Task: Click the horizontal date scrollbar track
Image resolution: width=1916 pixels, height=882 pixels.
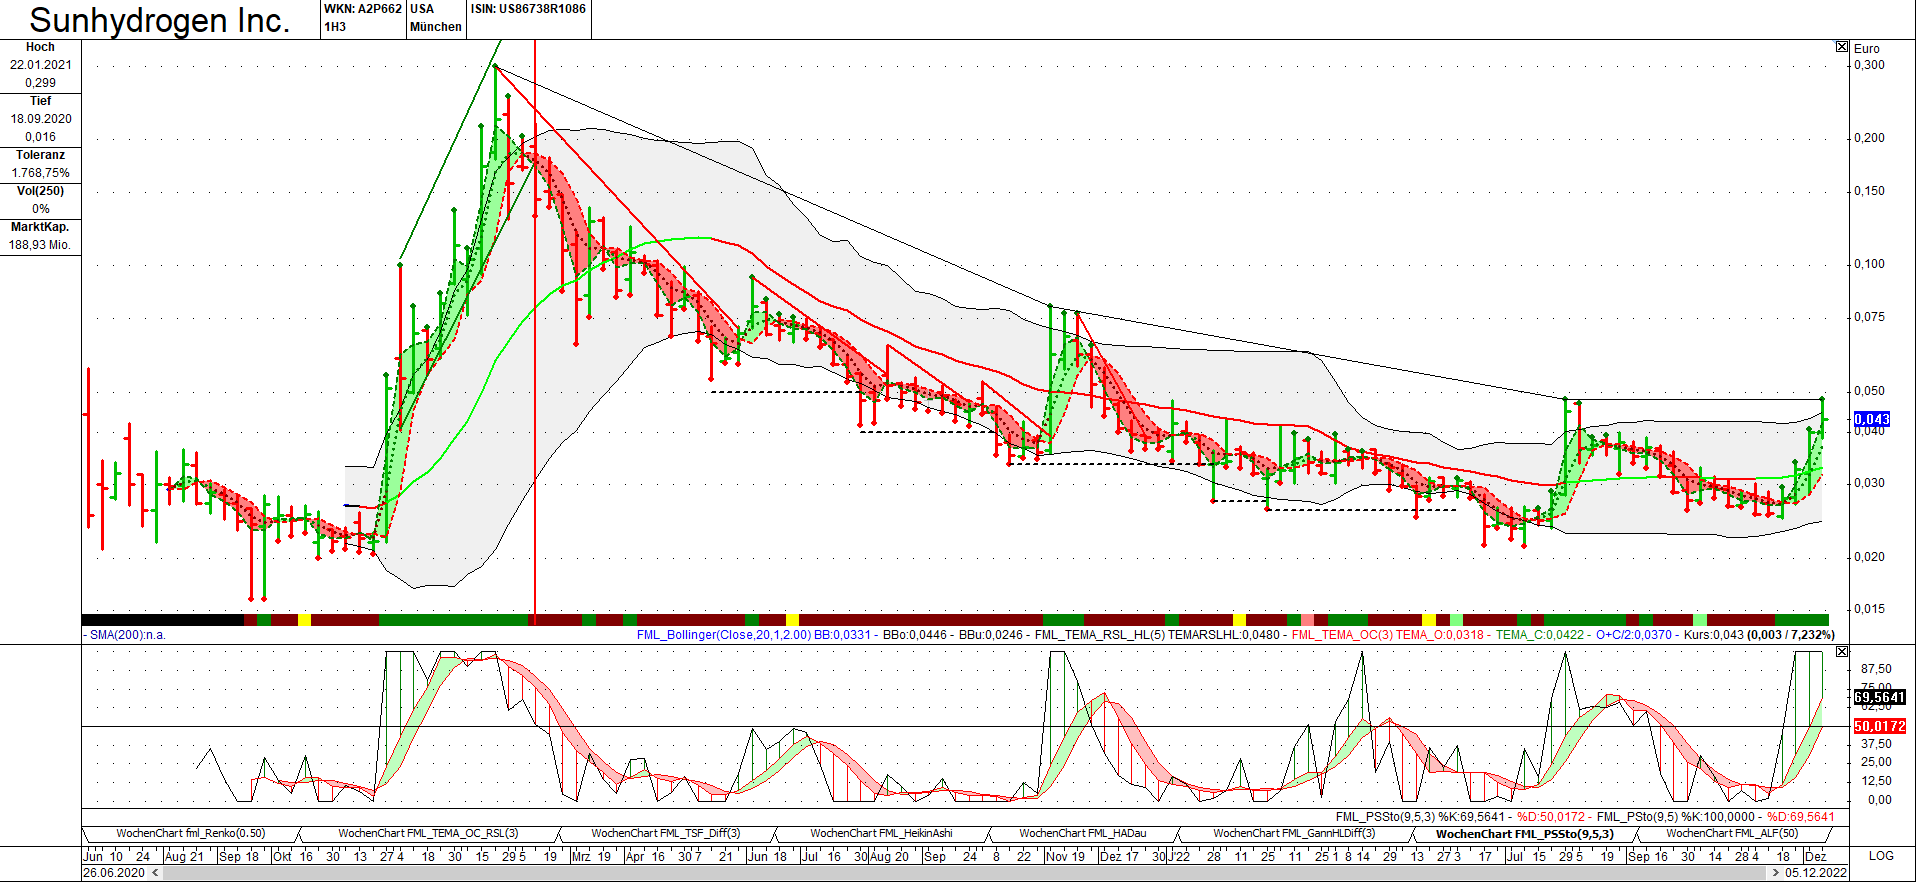Action: click(x=965, y=873)
